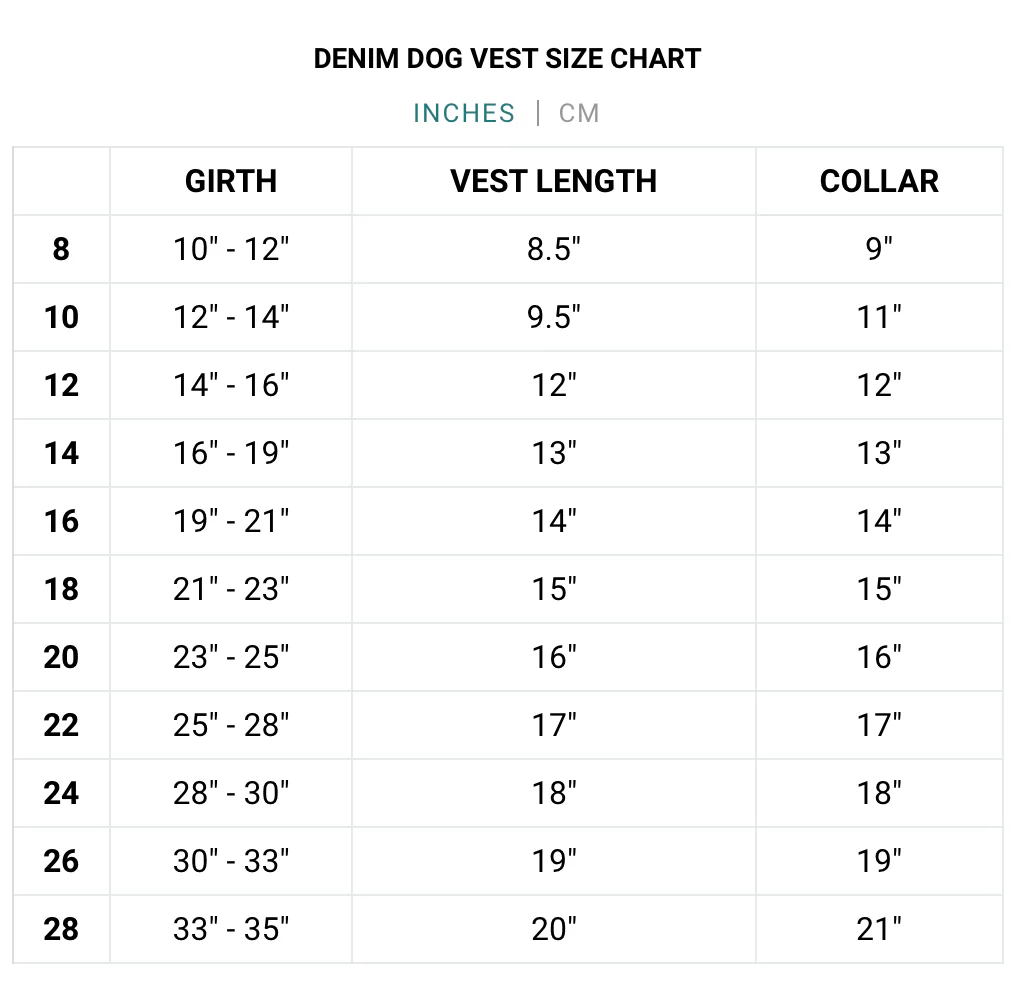Viewport: 1026px width, 984px height.
Task: Click the 16" - 19" girth cell
Action: click(231, 453)
